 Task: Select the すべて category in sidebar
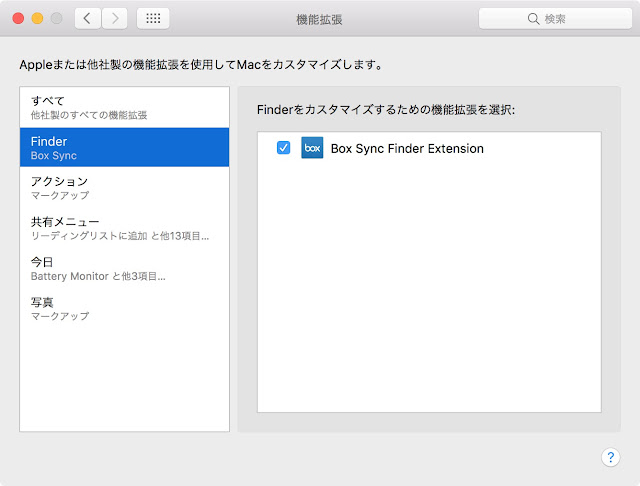124,107
